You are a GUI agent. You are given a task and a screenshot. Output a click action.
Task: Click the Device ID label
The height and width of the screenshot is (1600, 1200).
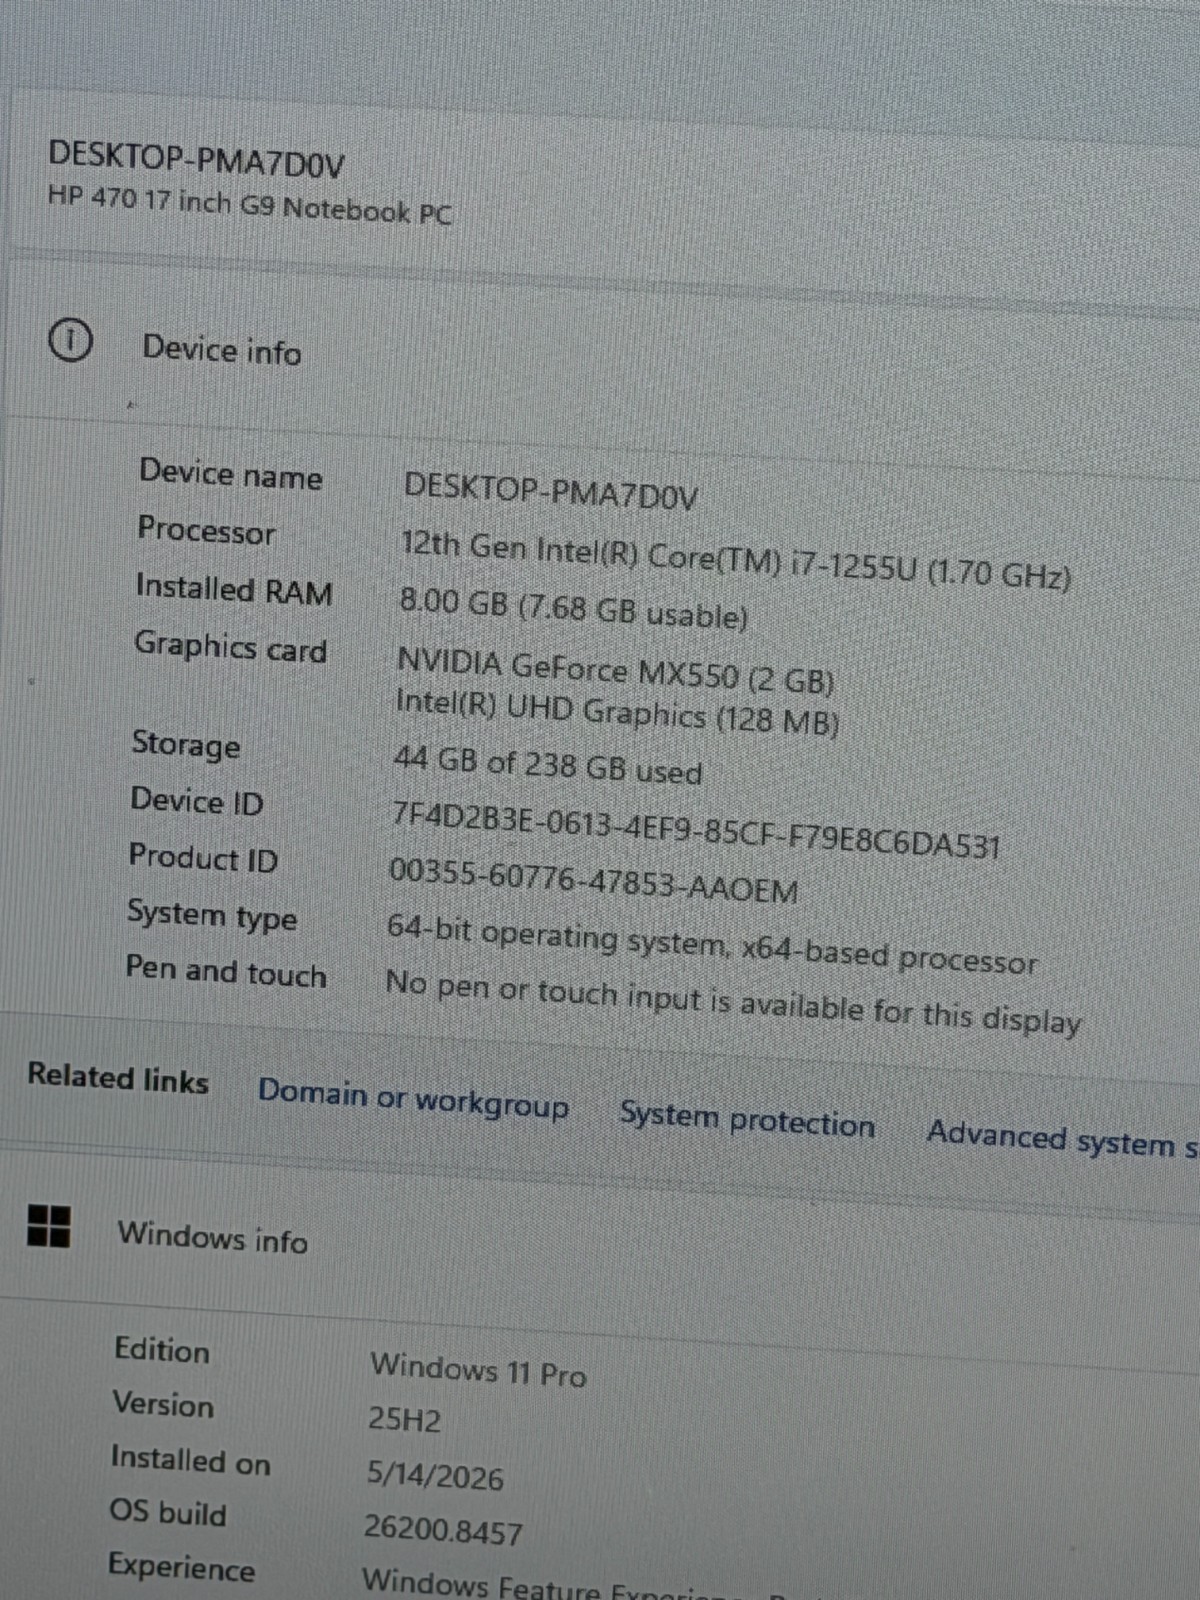(x=197, y=801)
